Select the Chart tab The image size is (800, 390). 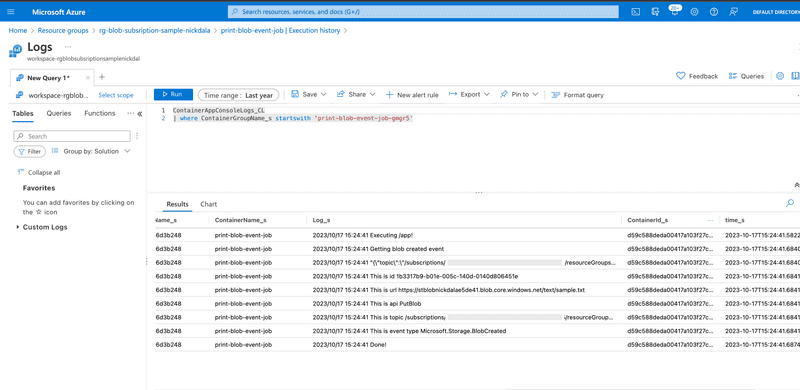click(209, 204)
